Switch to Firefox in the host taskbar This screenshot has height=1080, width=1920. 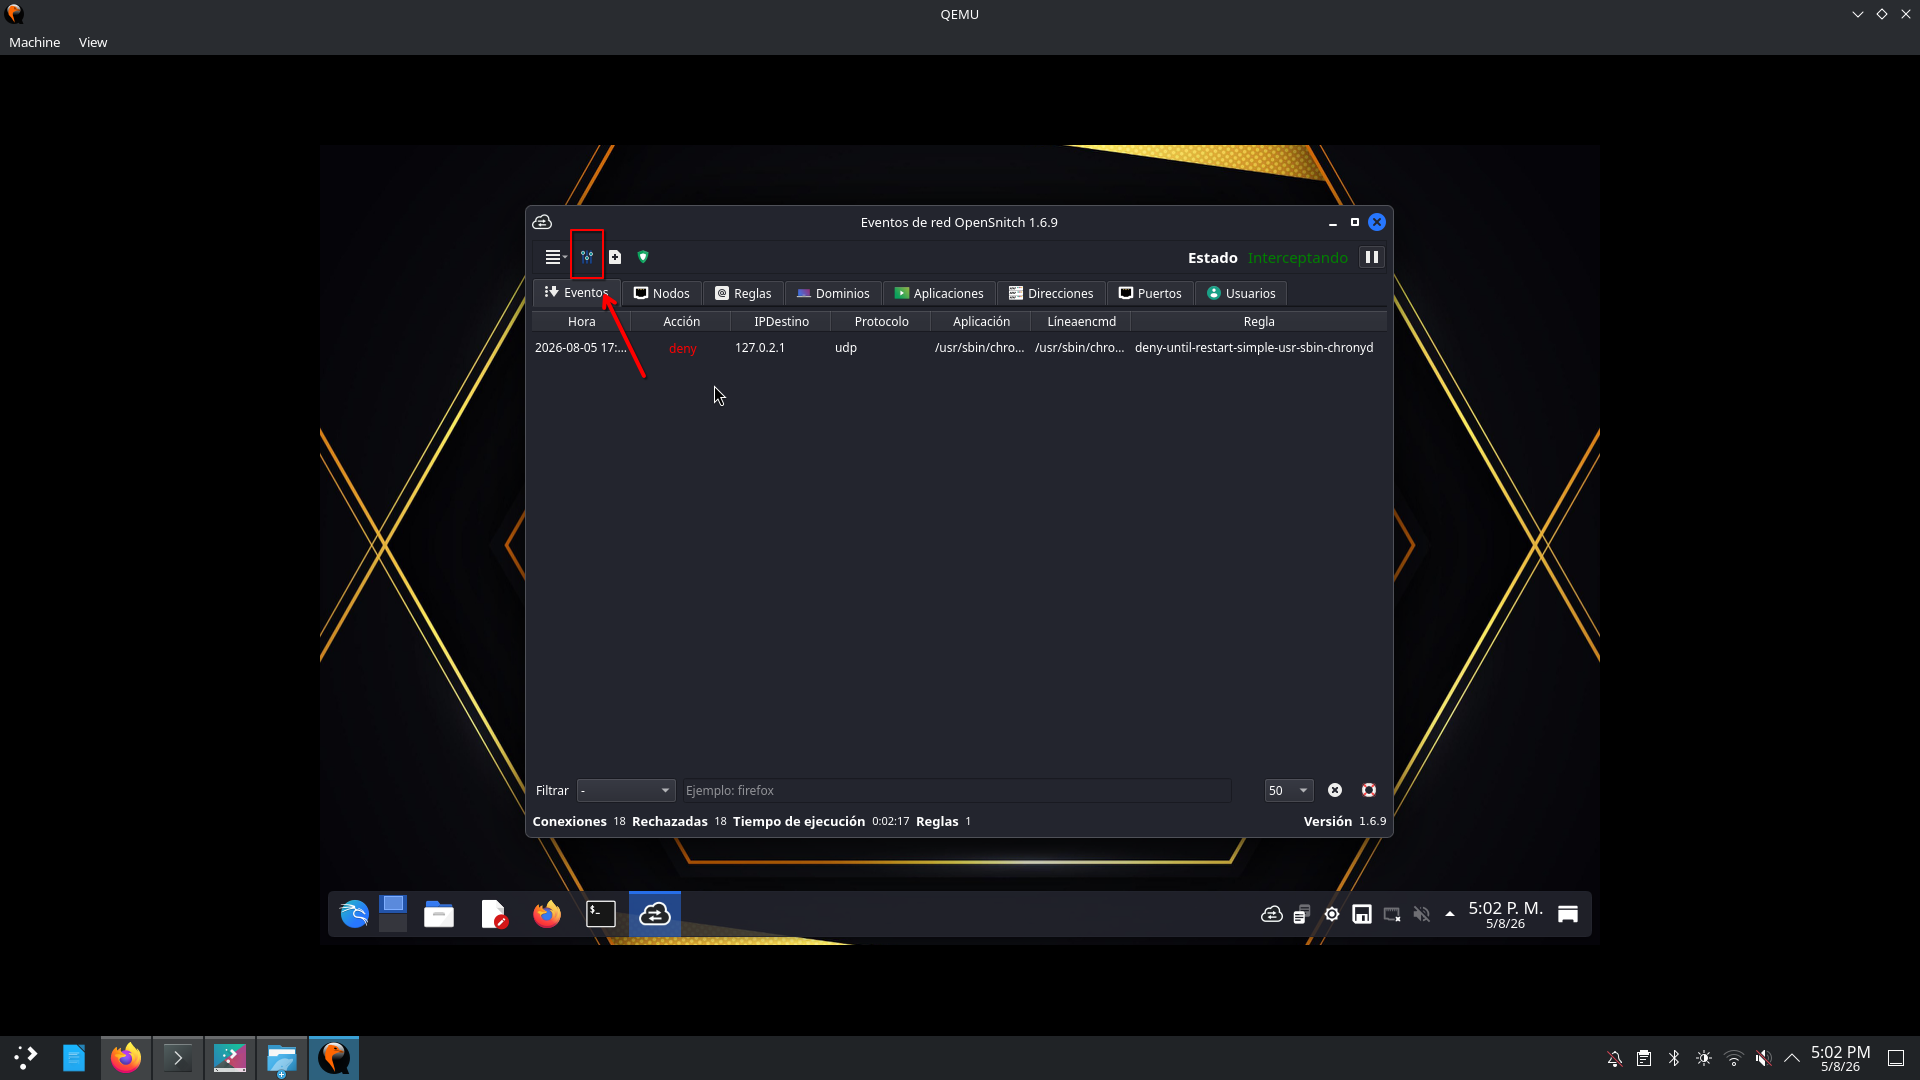click(x=126, y=1058)
